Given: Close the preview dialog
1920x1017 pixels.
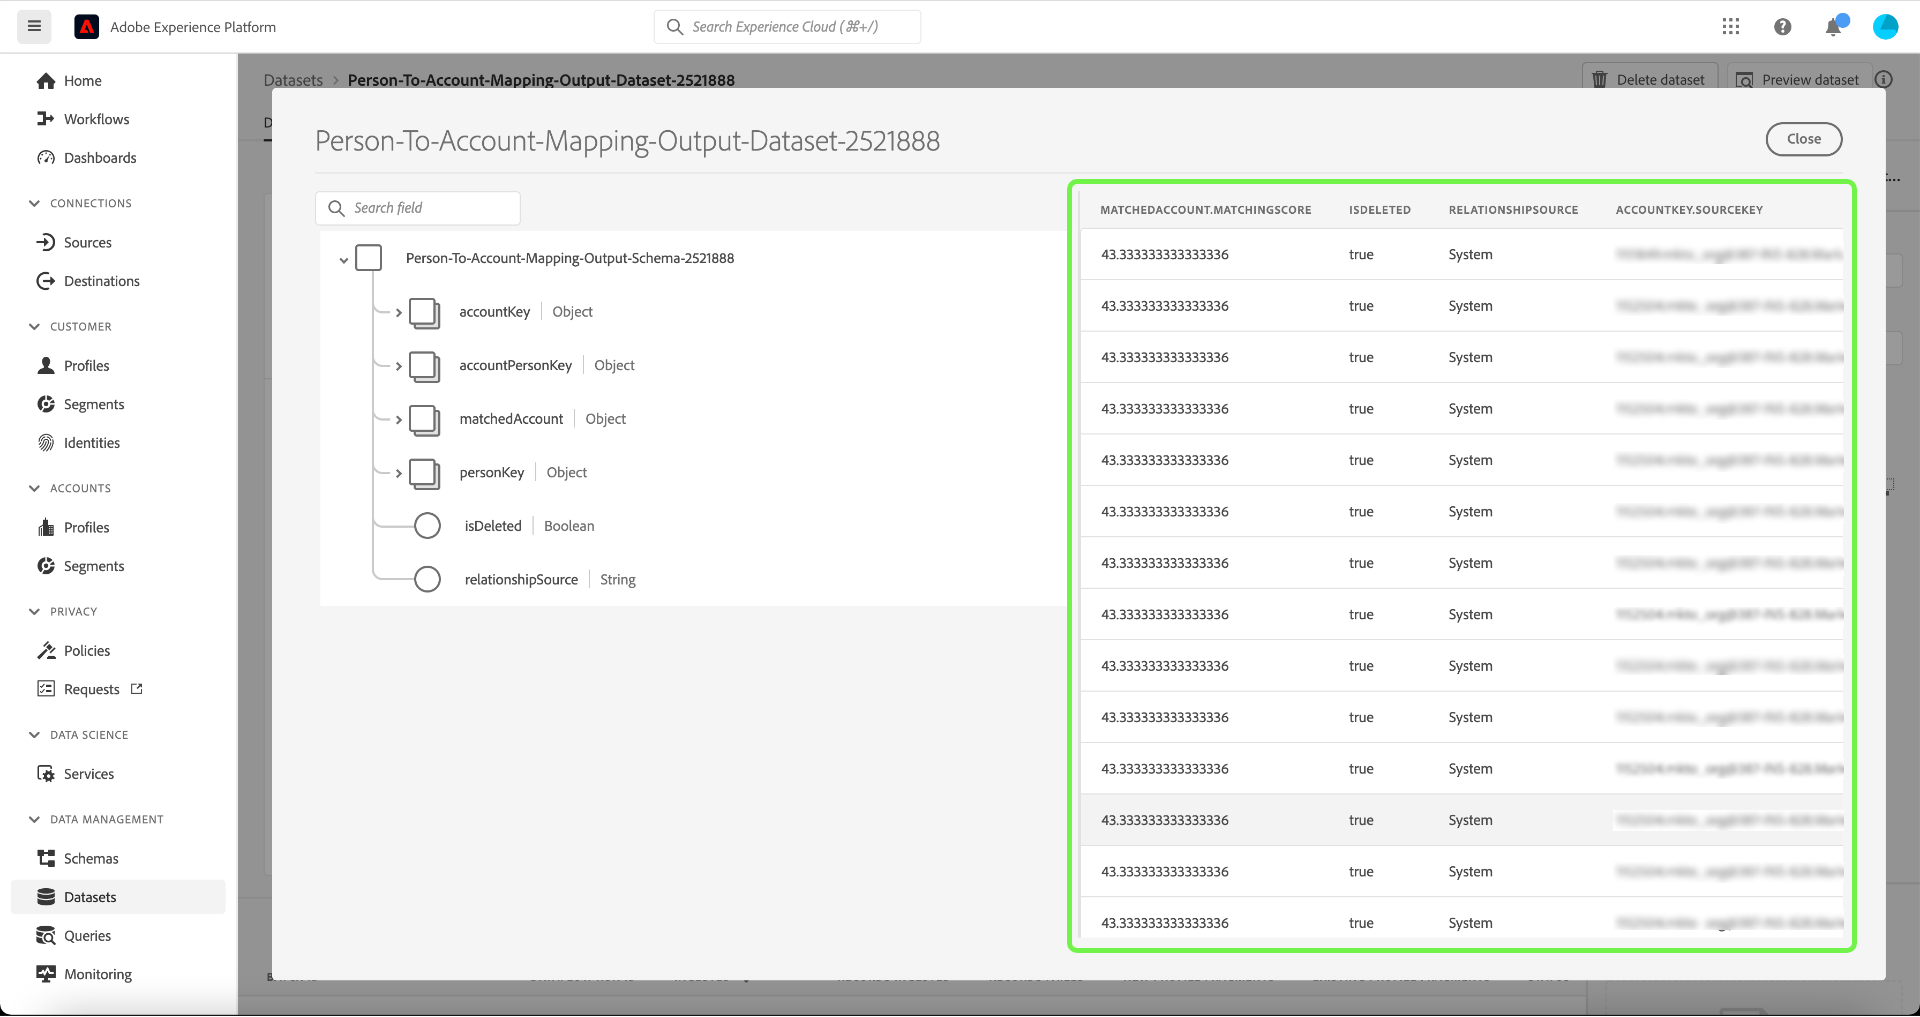Looking at the screenshot, I should click(x=1803, y=139).
